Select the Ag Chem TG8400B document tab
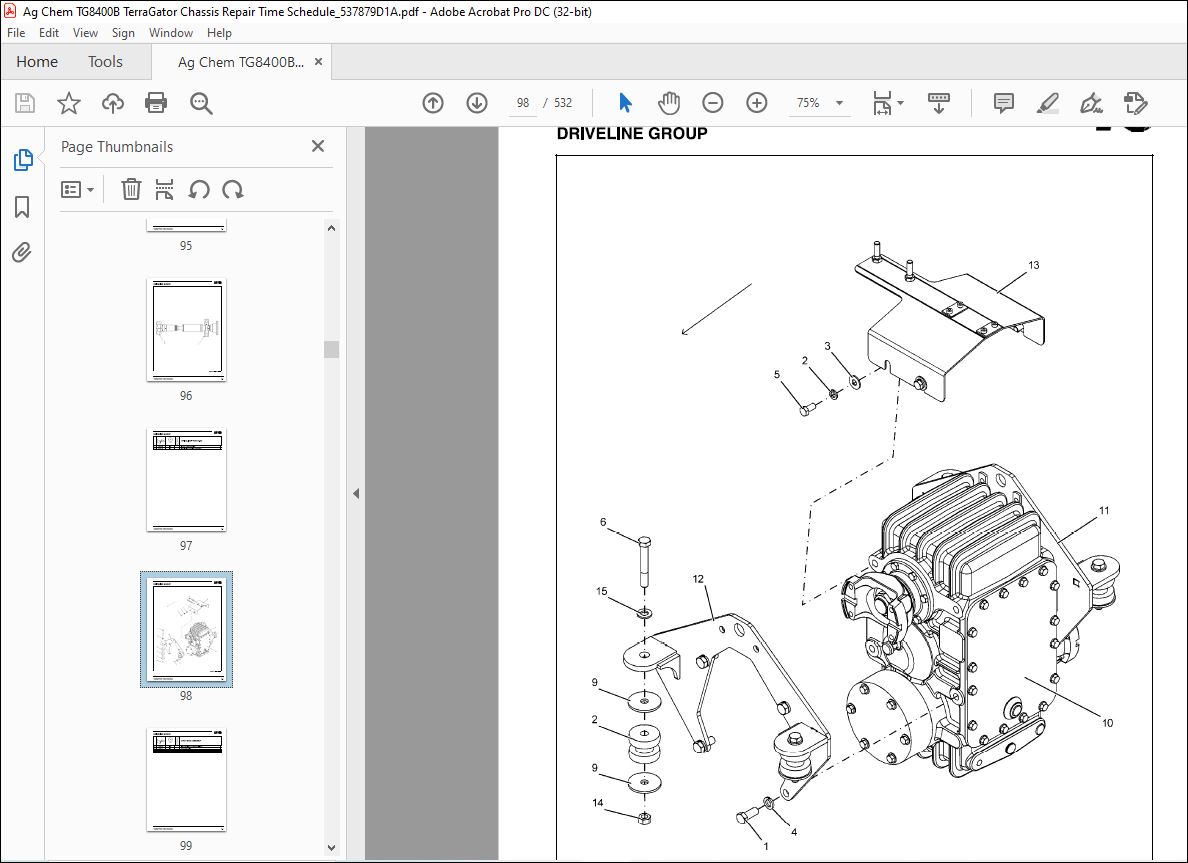The image size is (1188, 863). 241,62
